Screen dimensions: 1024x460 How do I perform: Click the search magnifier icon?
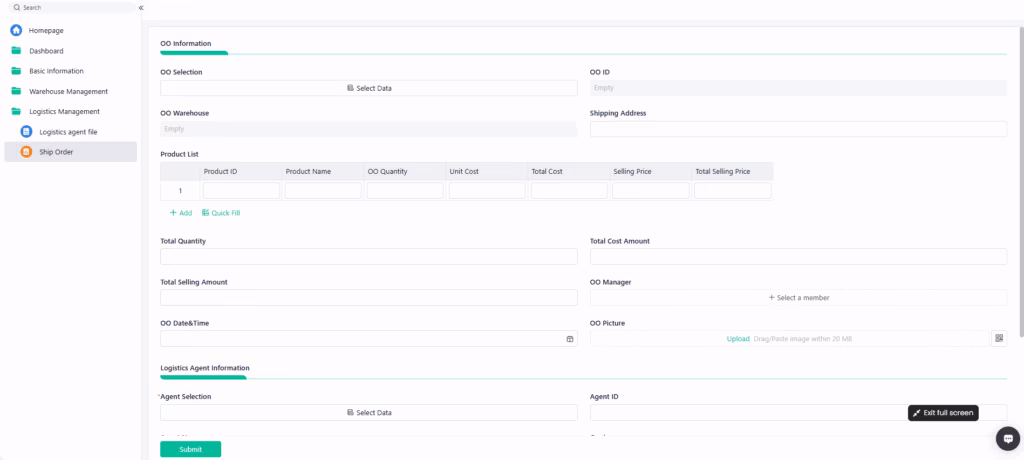click(x=17, y=7)
